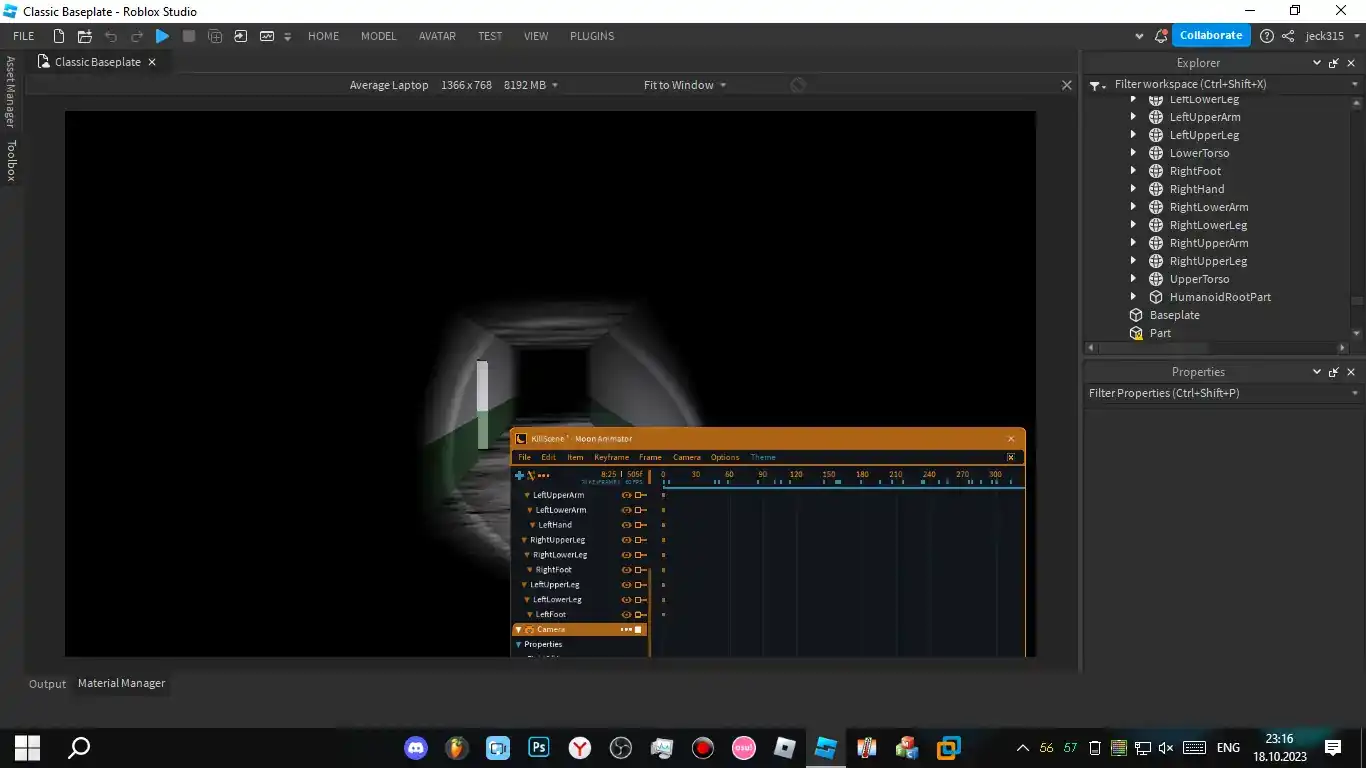1366x768 pixels.
Task: Click the Collaborate button
Action: [1211, 35]
